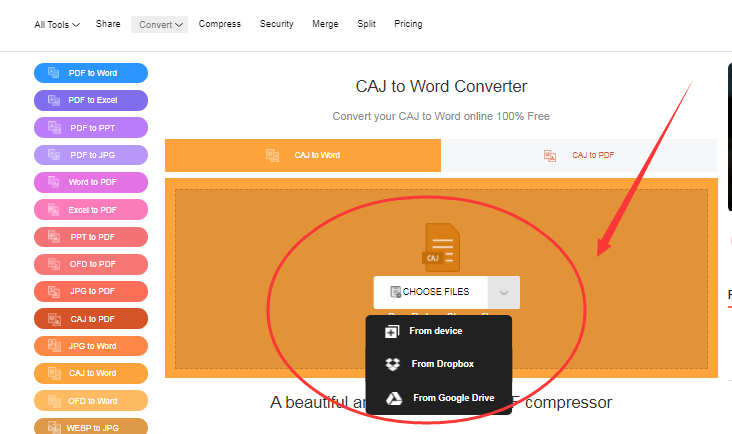Click the Excel to PDF sidebar icon

coord(54,210)
